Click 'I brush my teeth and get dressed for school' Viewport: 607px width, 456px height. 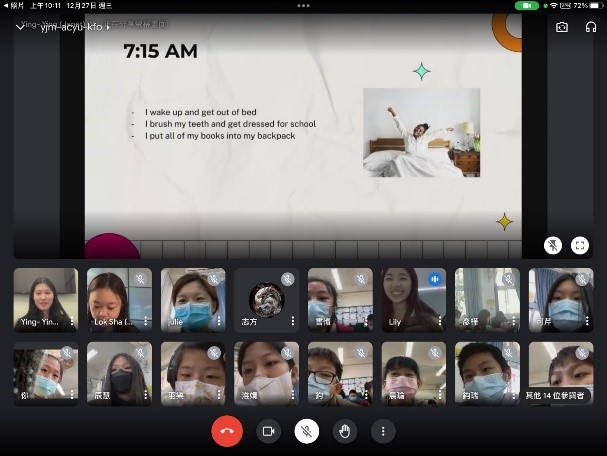point(230,124)
